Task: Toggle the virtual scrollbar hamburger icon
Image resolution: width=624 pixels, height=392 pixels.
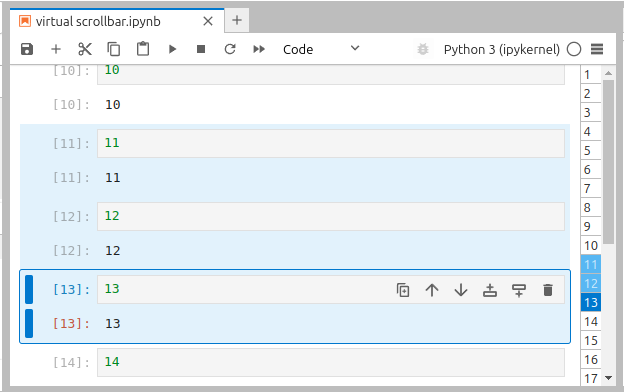Action: (597, 49)
